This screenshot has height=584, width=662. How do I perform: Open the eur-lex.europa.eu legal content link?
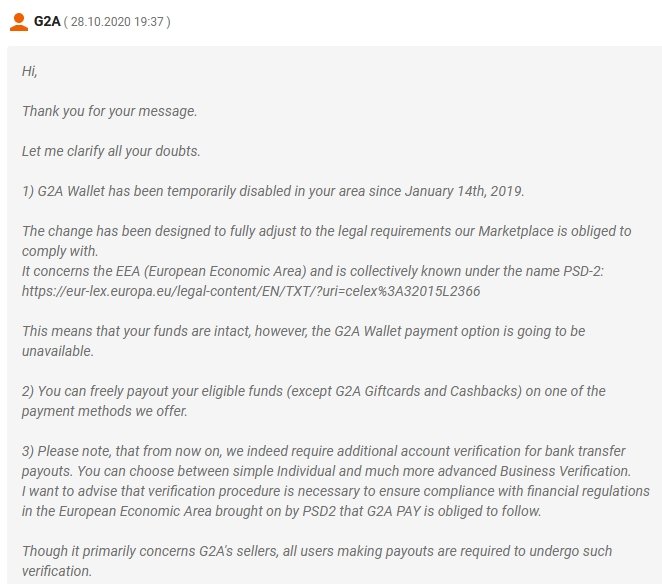pyautogui.click(x=254, y=290)
